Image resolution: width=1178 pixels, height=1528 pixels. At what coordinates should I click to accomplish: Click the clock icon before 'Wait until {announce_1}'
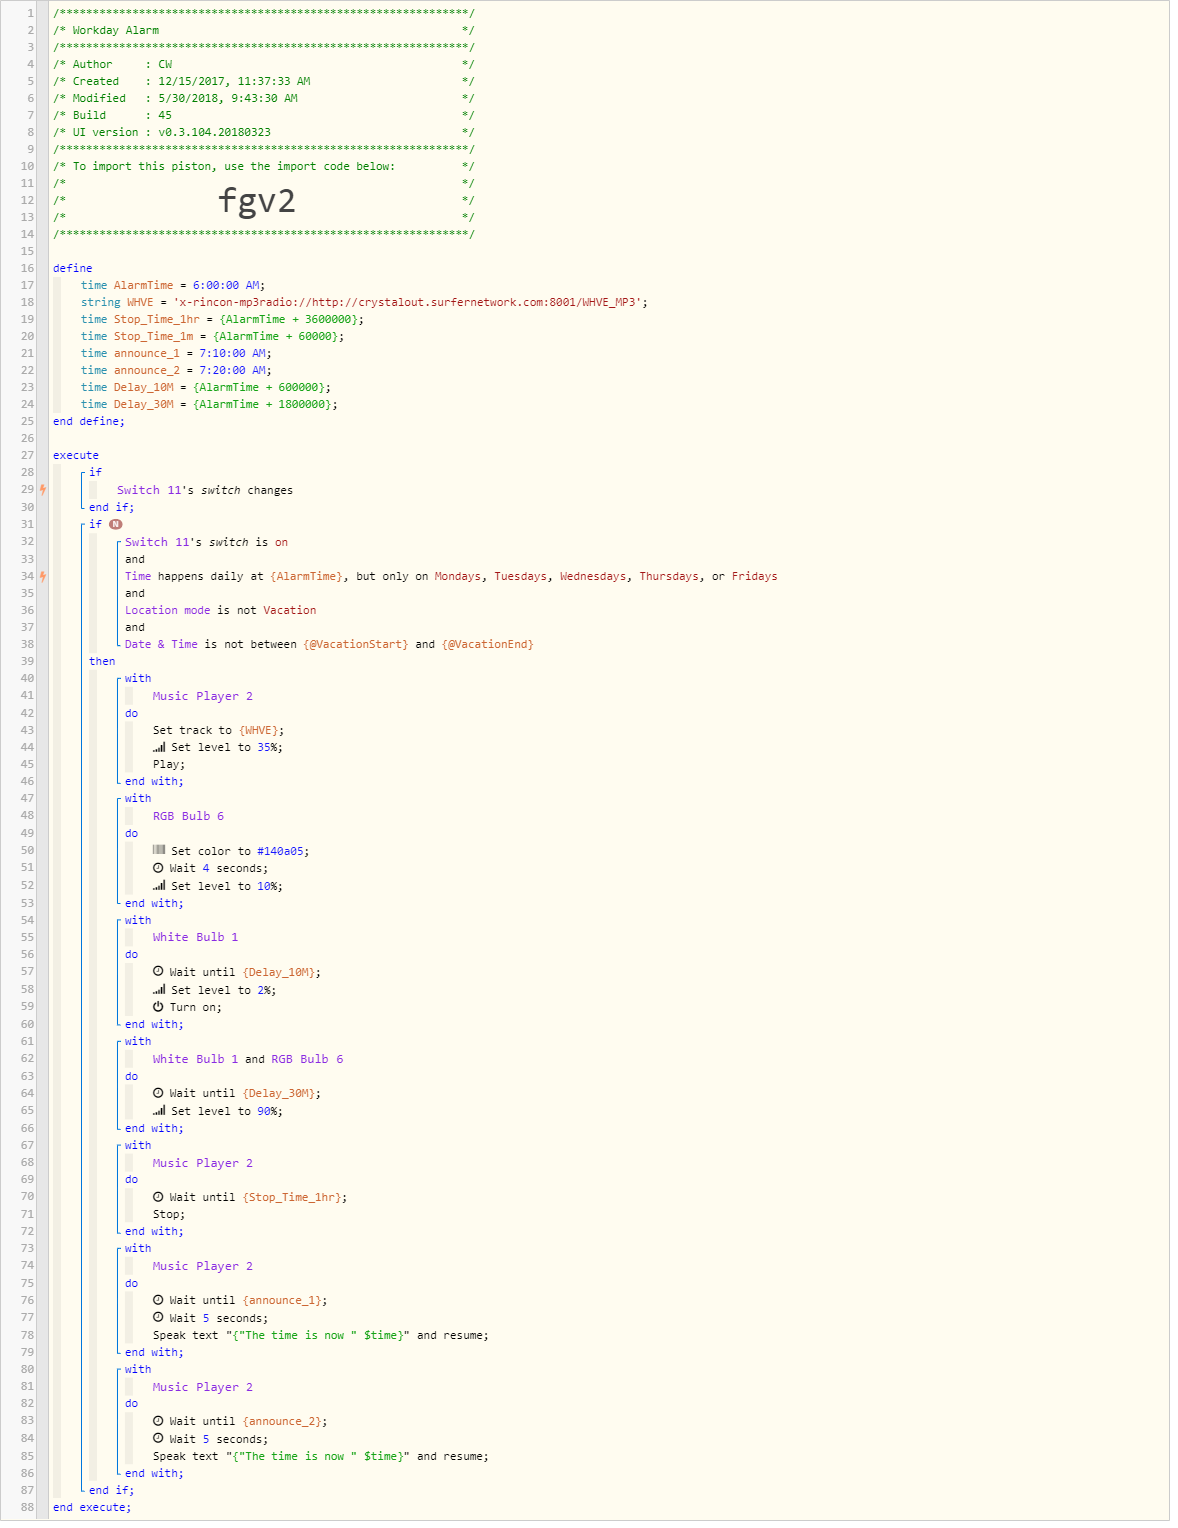click(158, 1300)
